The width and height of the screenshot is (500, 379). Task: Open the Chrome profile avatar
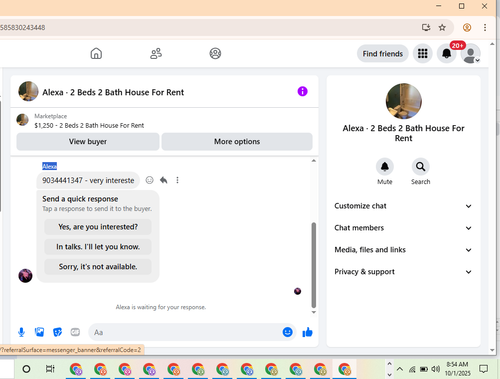pyautogui.click(x=467, y=27)
